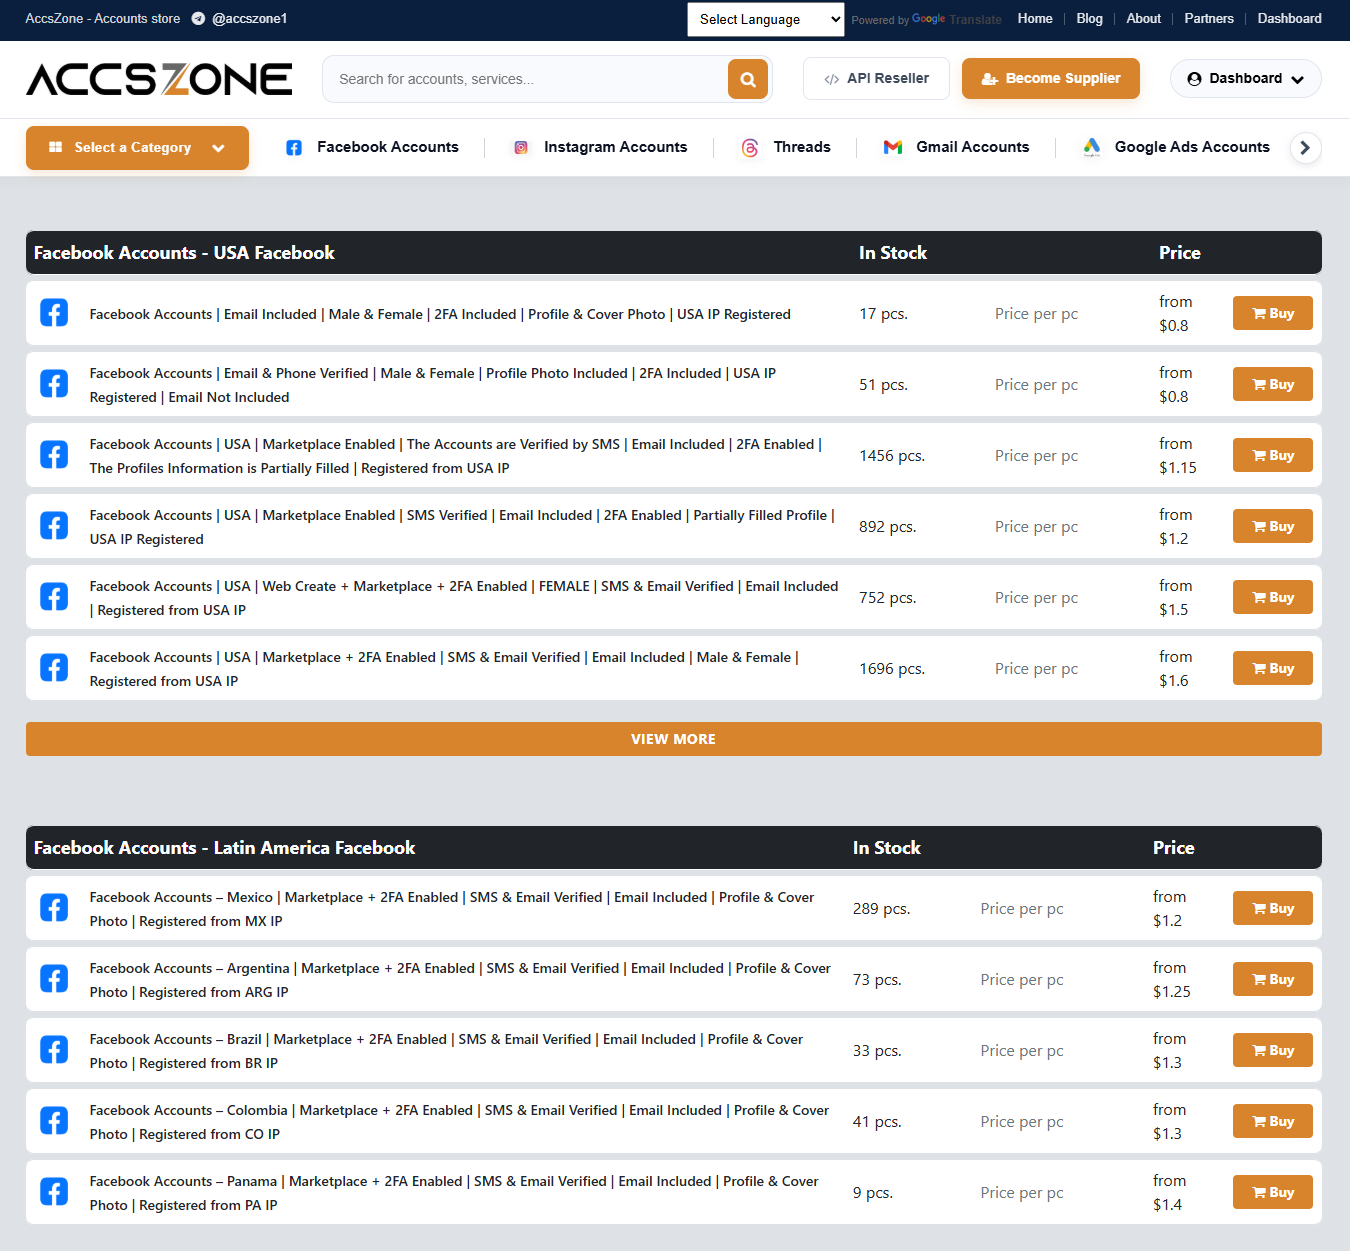Click Facebook icon of 892 pcs. listing
The image size is (1350, 1251).
coord(54,526)
